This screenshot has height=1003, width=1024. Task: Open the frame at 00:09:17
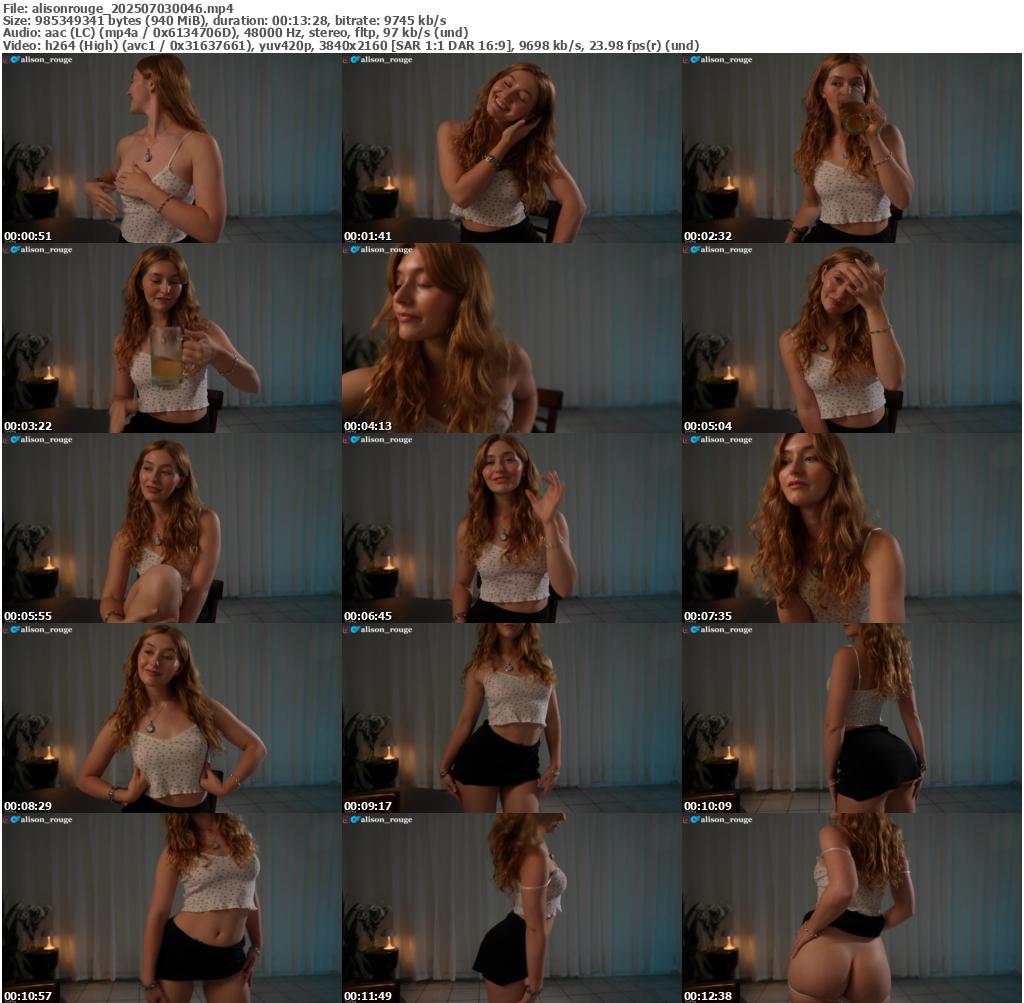[x=511, y=718]
